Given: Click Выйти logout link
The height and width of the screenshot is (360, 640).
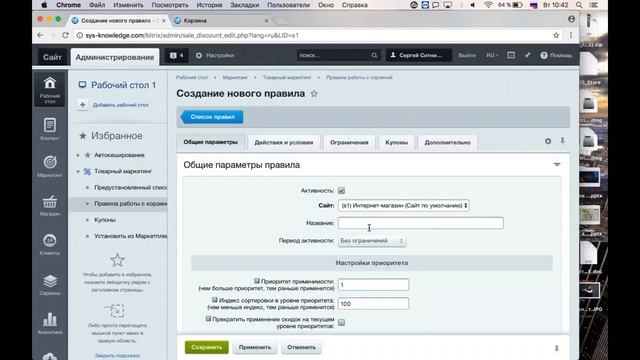Looking at the screenshot, I should [x=467, y=55].
